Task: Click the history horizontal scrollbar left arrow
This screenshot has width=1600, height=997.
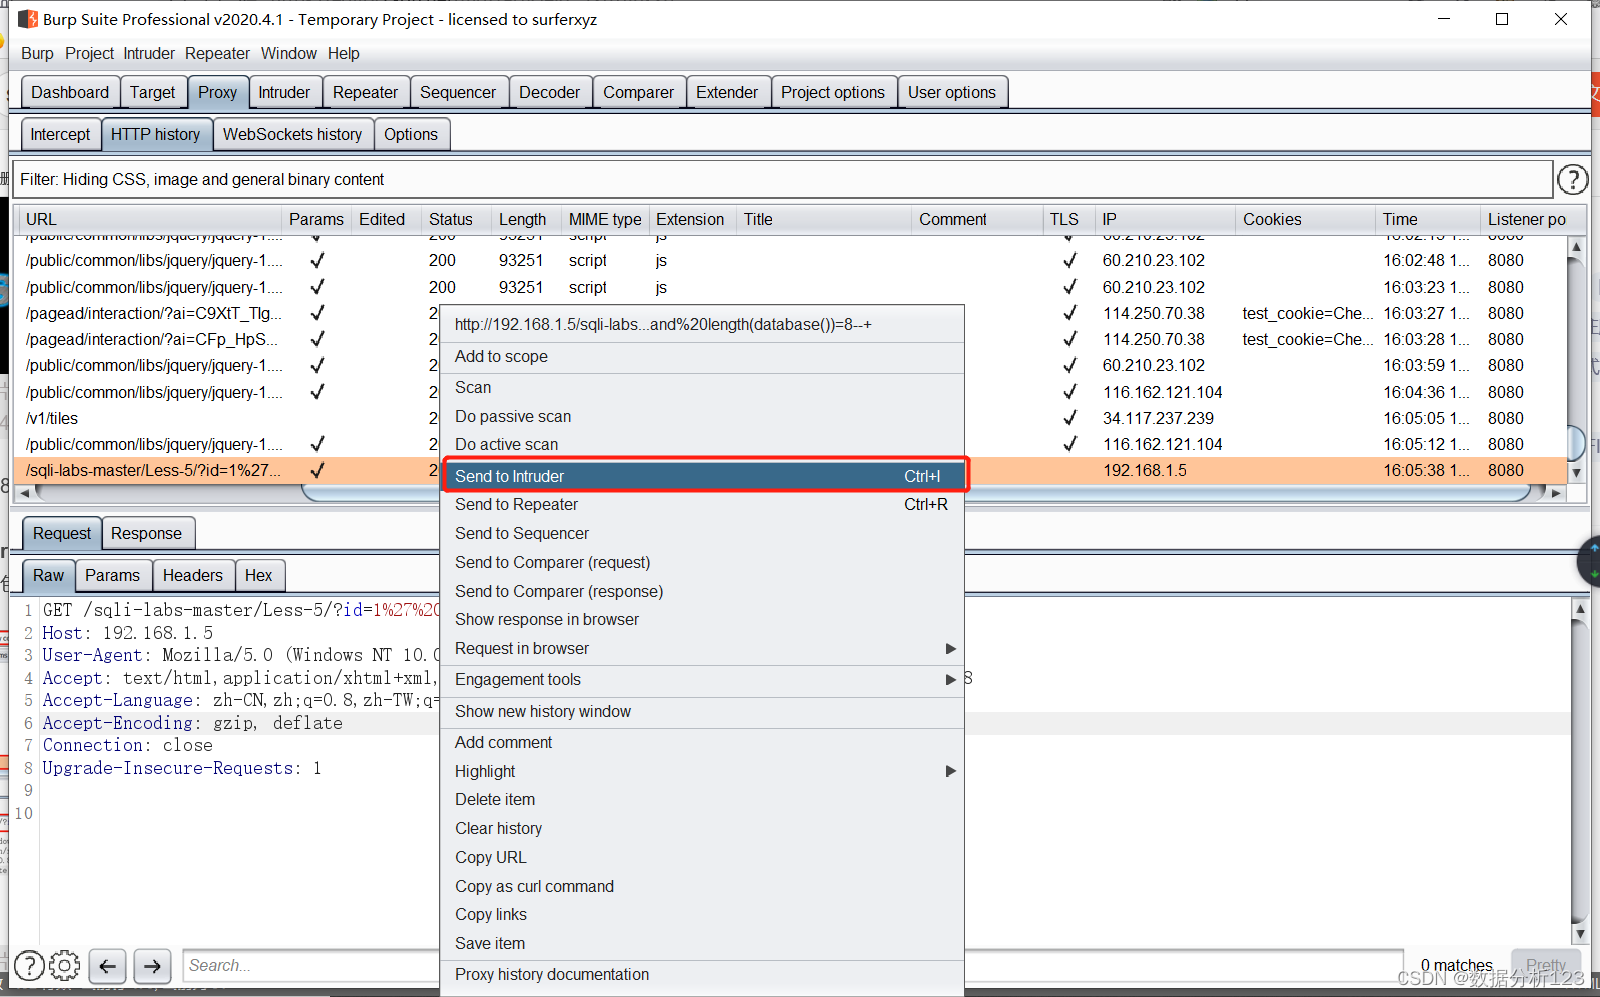Action: coord(25,493)
